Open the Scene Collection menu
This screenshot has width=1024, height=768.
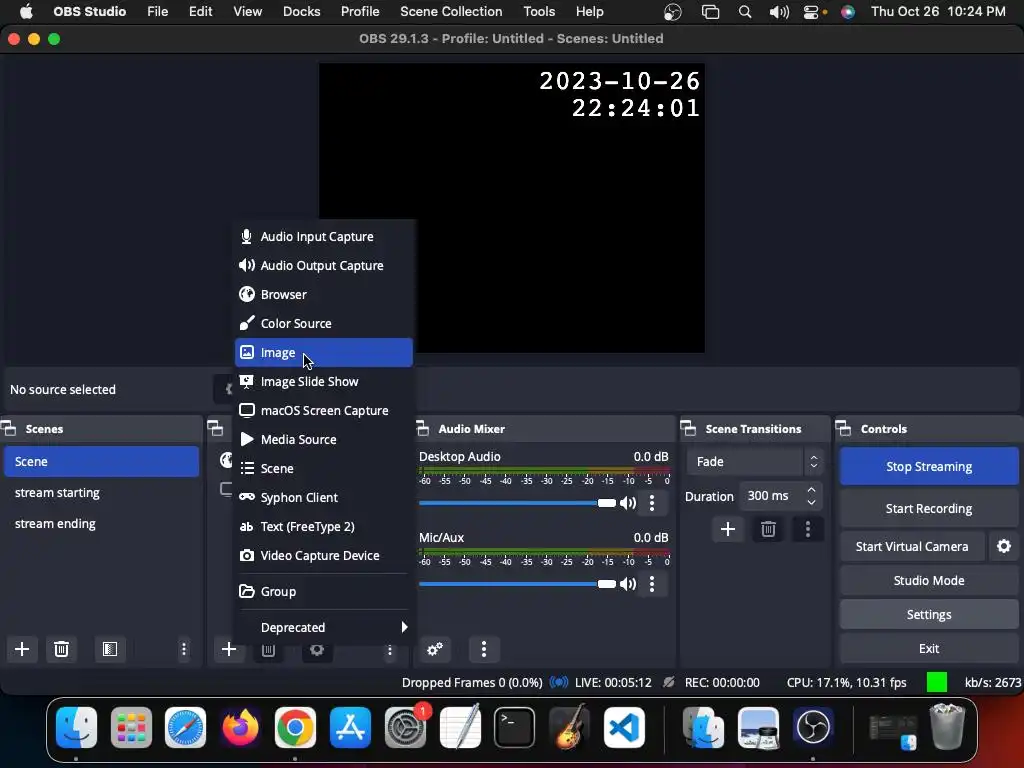(x=451, y=12)
